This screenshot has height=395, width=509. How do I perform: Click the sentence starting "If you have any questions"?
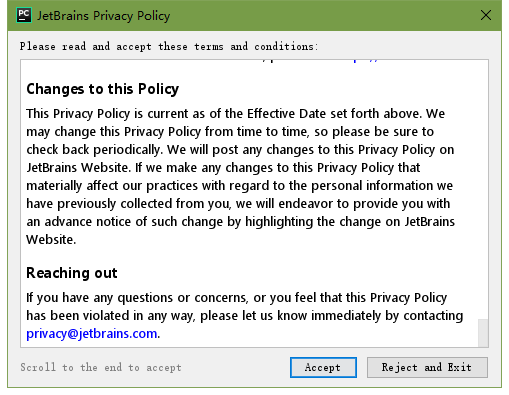245,315
